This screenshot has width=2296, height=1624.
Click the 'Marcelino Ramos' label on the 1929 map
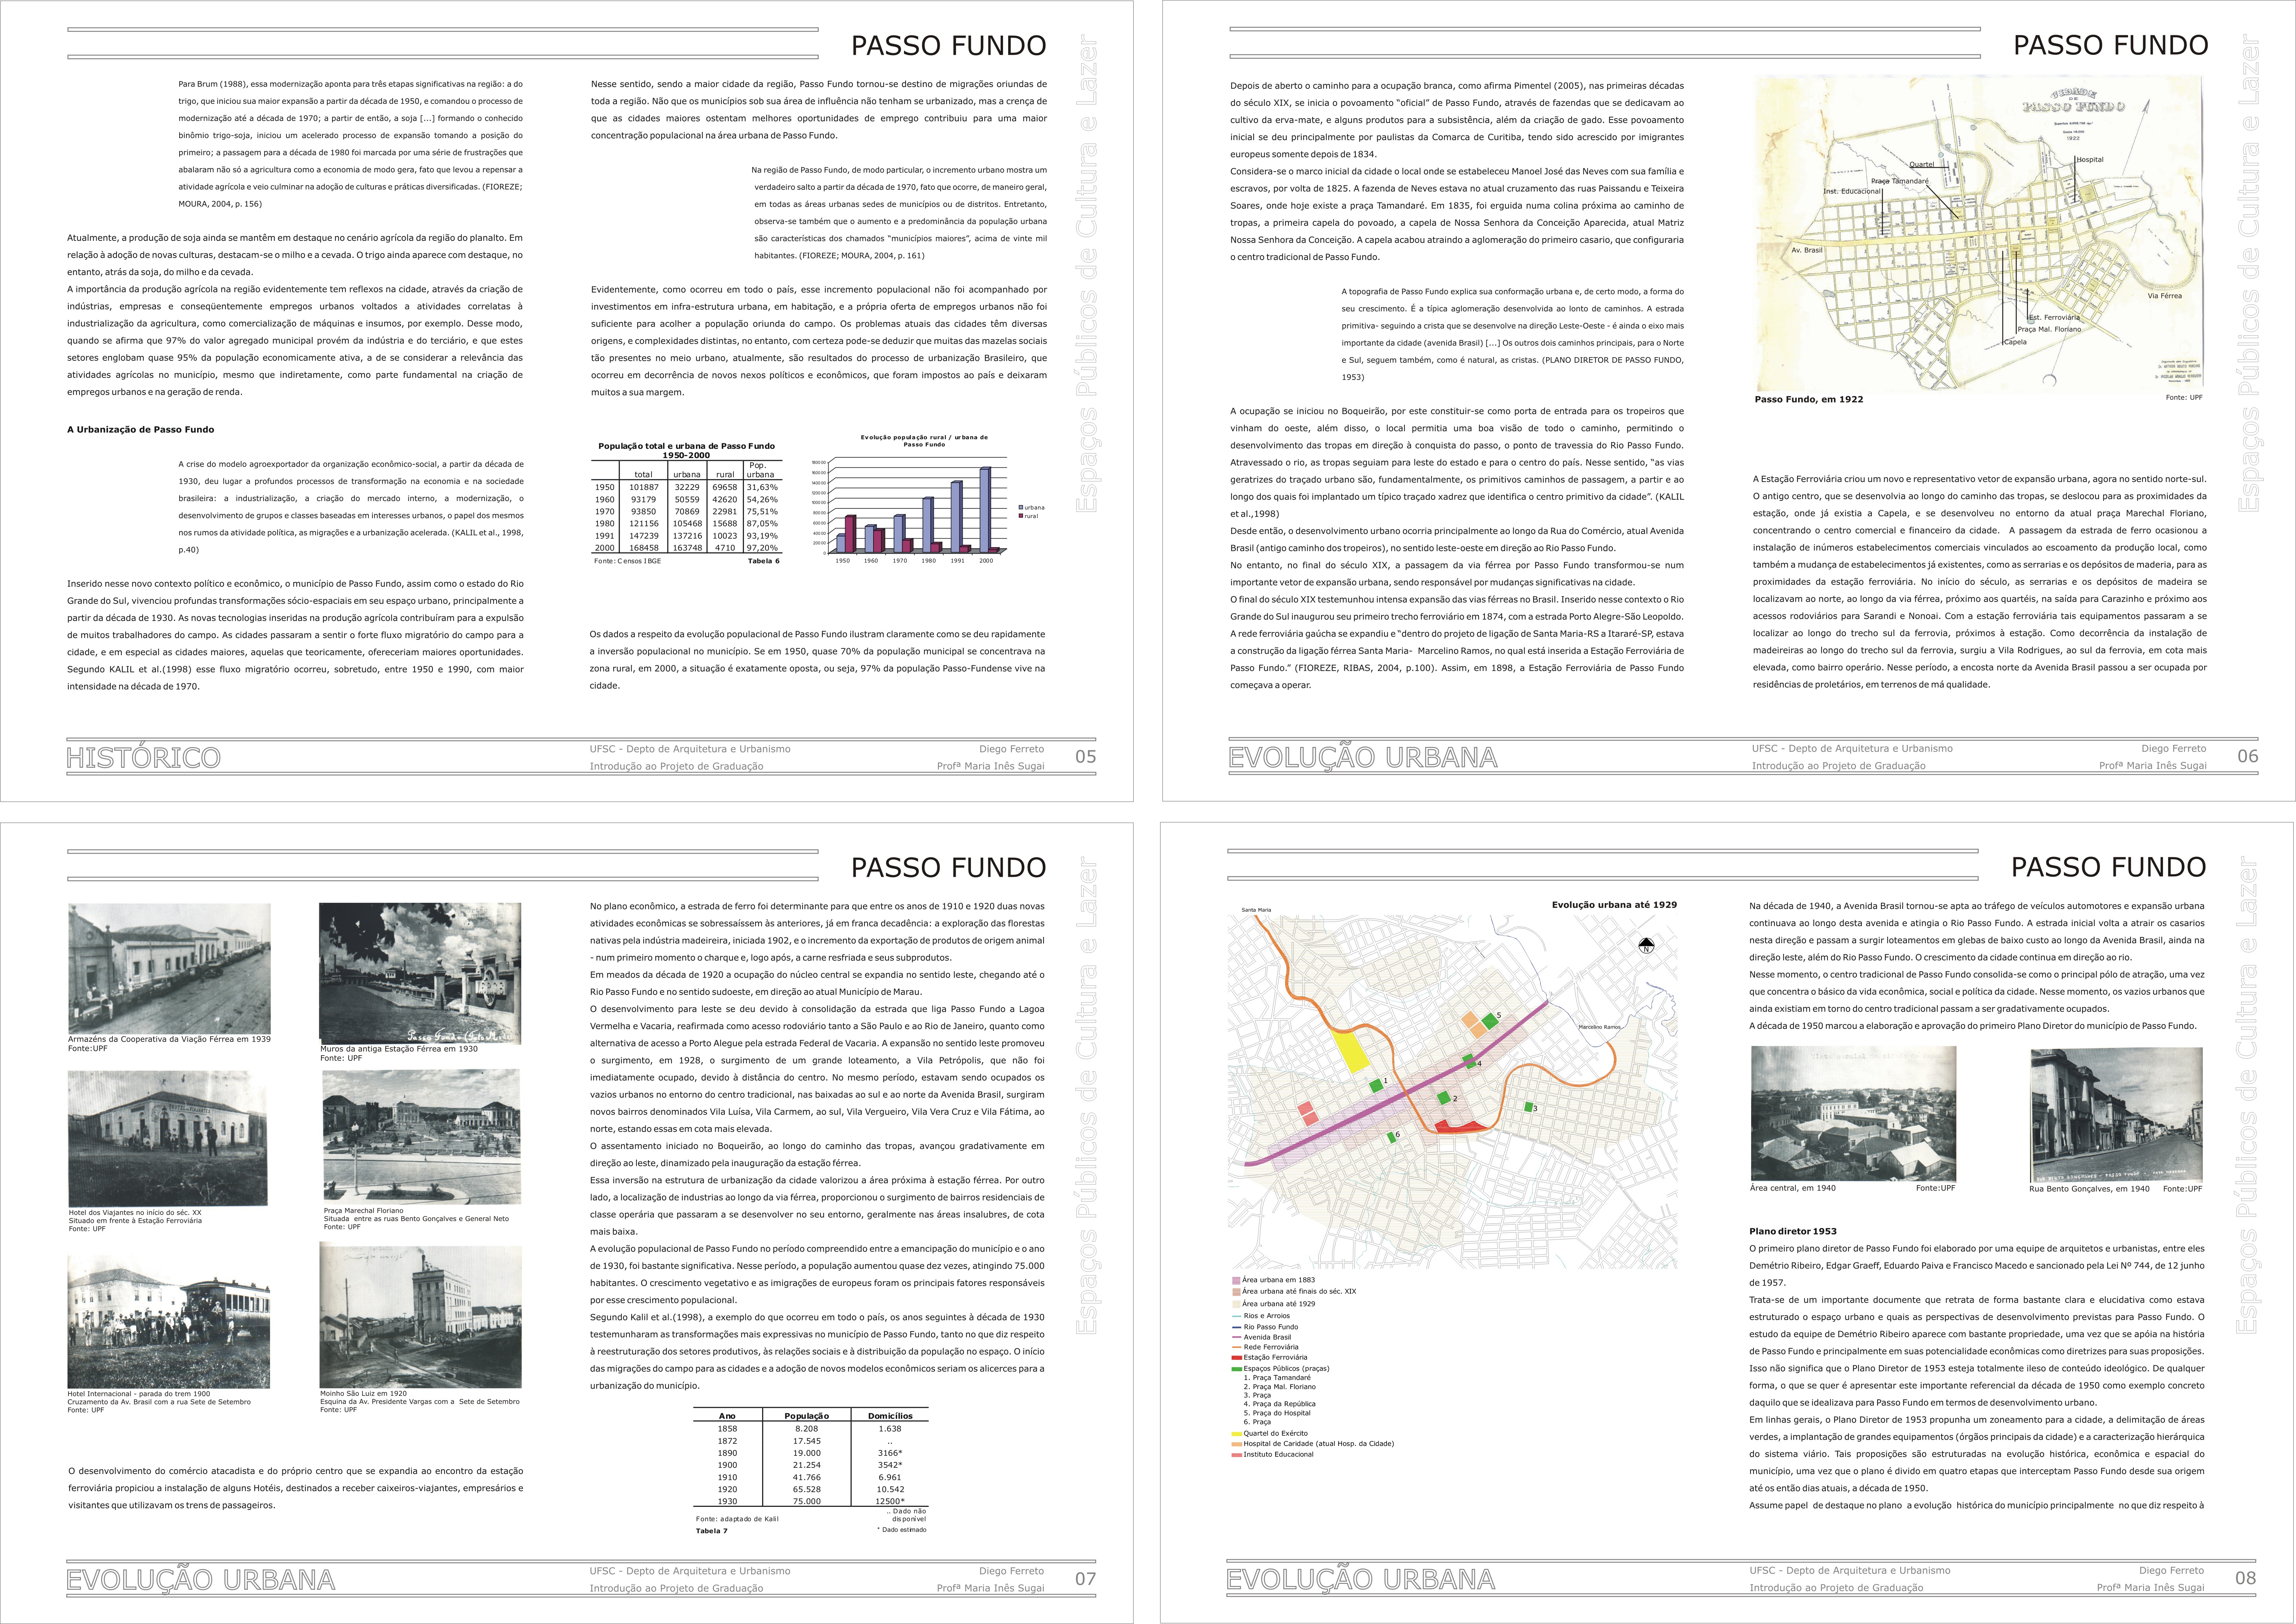[1600, 1027]
